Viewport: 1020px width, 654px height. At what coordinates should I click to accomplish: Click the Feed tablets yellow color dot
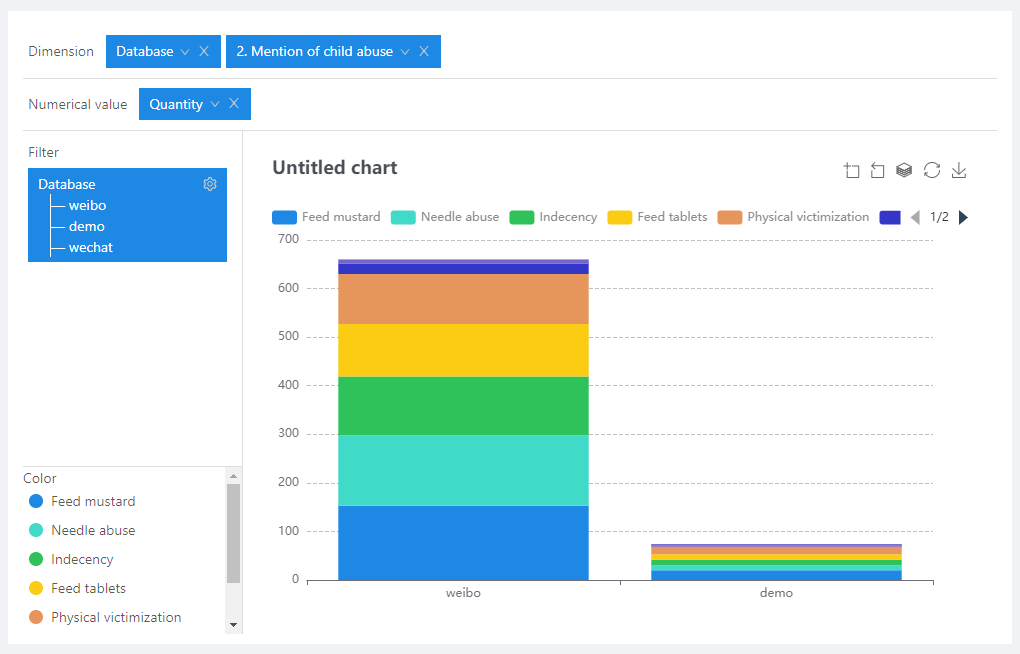(36, 588)
